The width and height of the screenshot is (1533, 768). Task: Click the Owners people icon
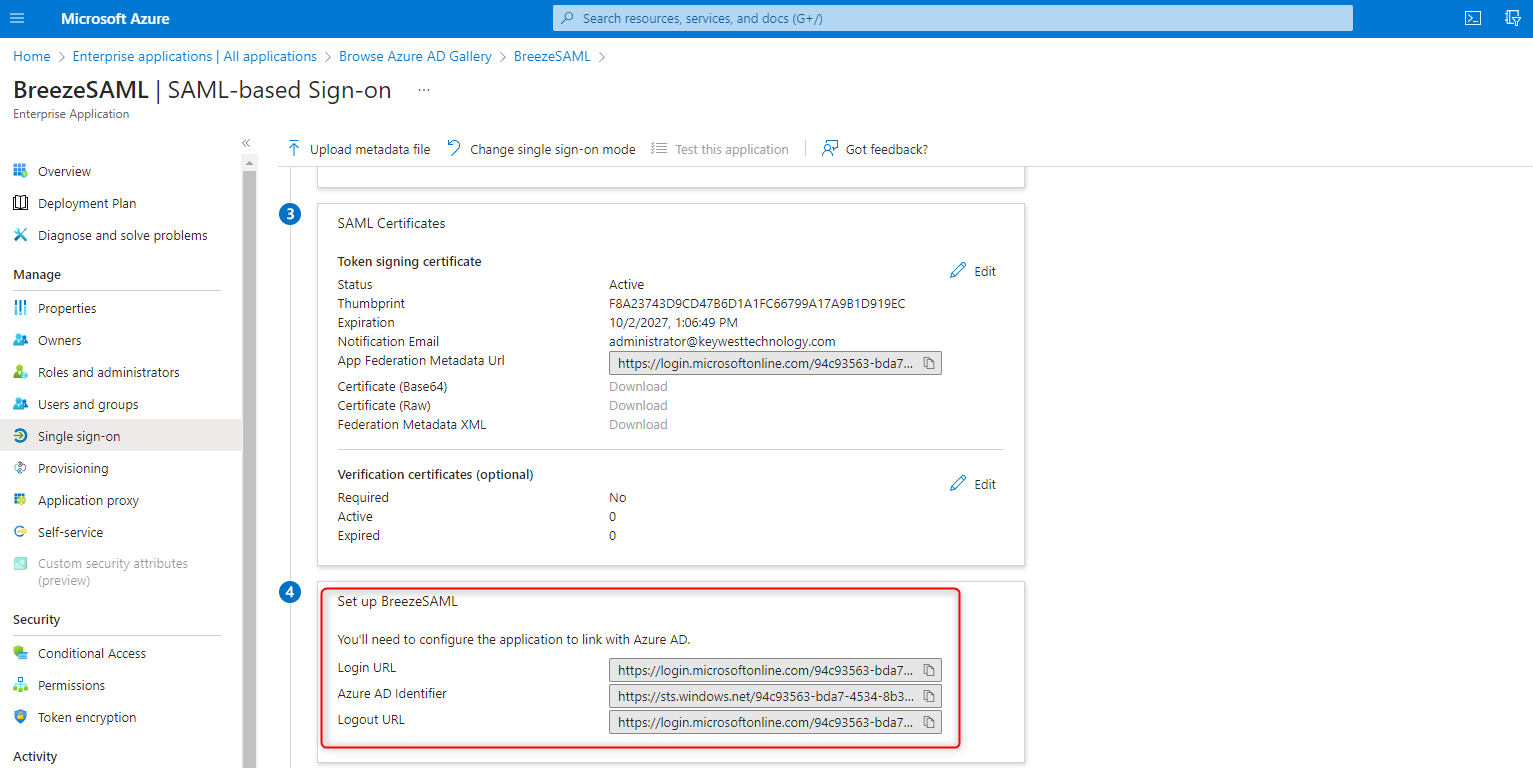tap(20, 340)
